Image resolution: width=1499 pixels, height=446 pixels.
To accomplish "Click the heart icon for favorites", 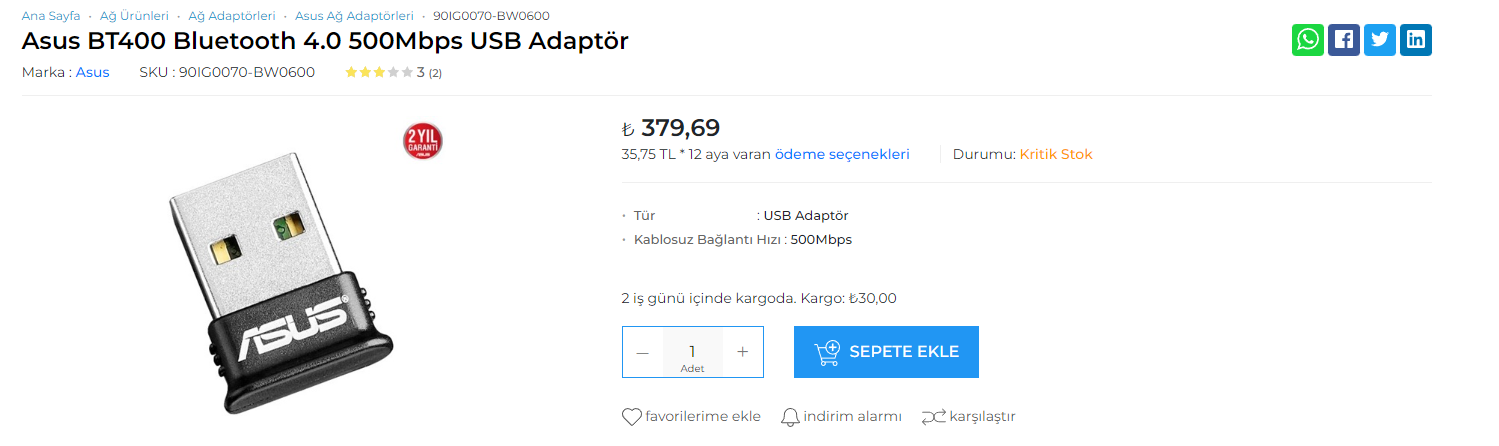I will (631, 417).
